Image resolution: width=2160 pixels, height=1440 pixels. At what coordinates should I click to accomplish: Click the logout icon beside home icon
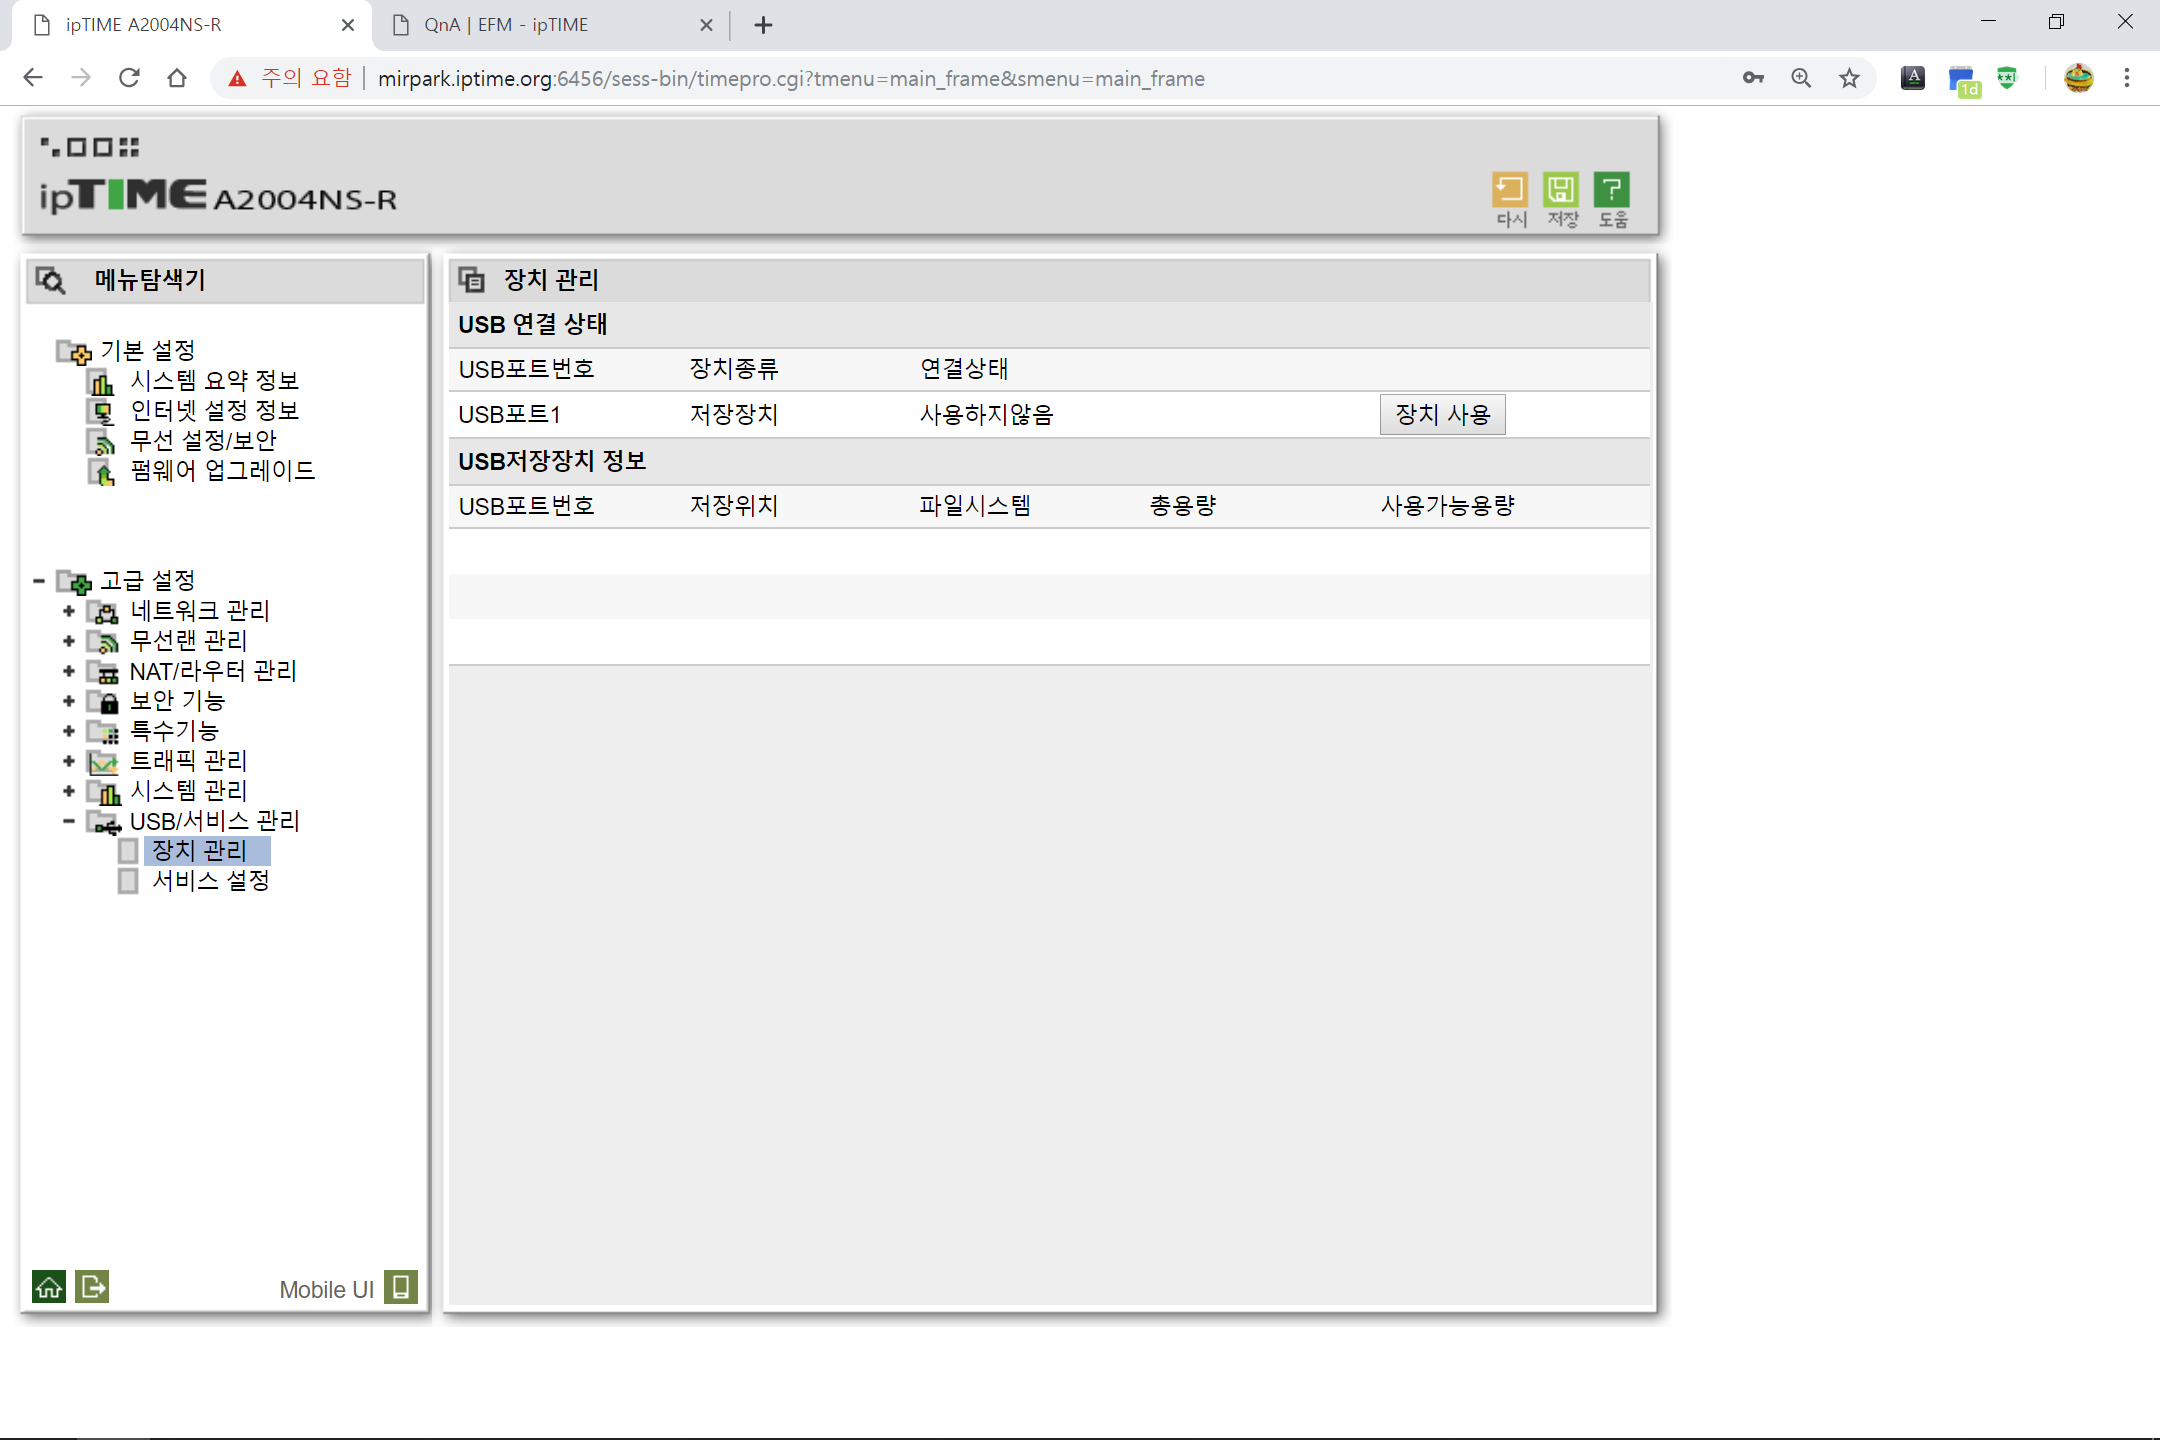[93, 1287]
